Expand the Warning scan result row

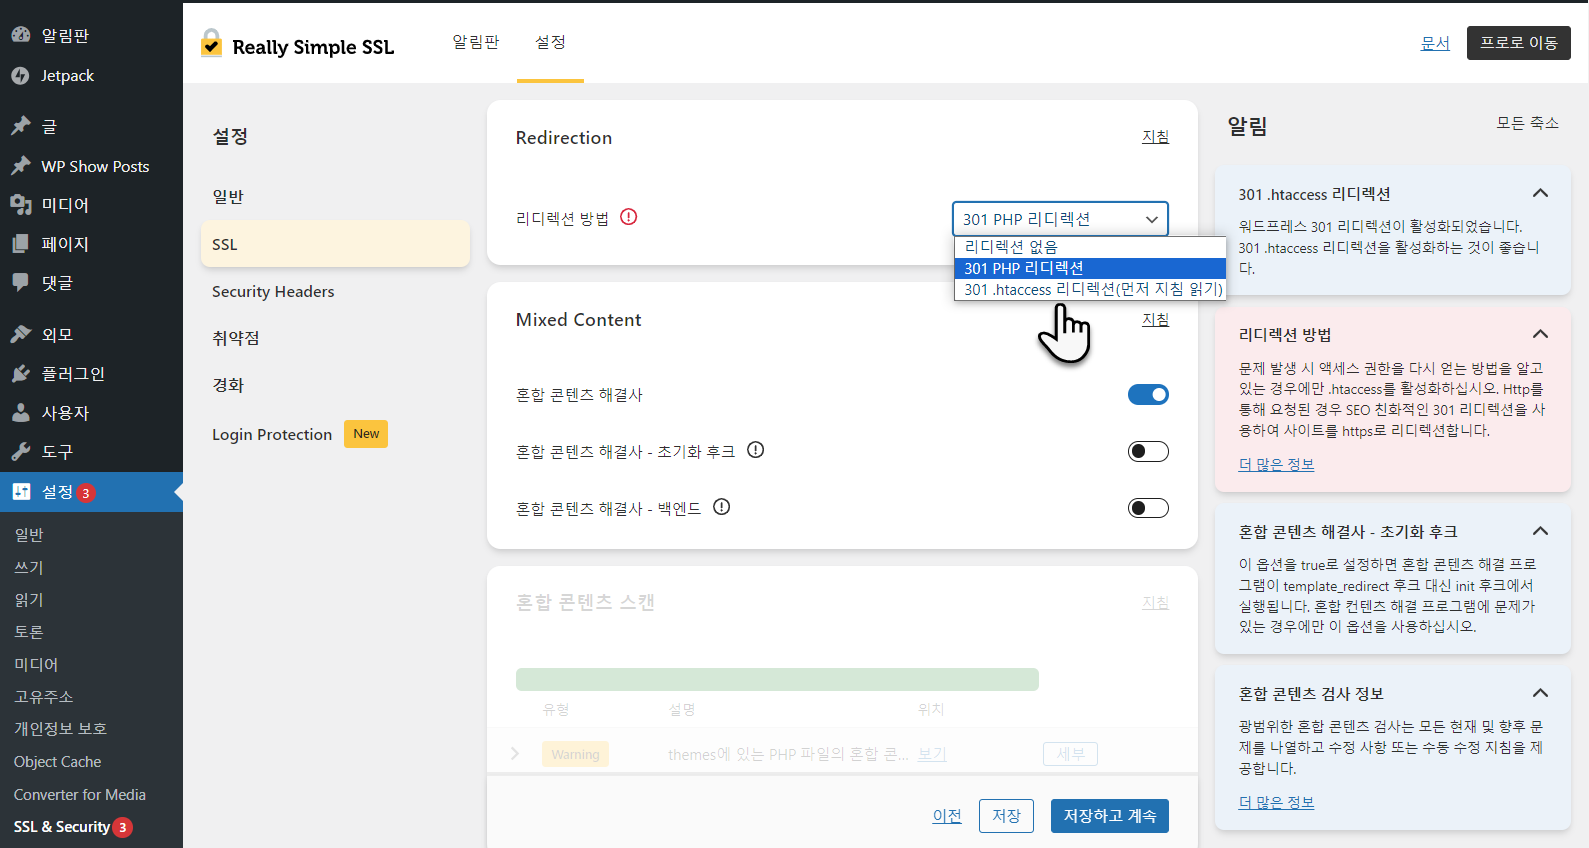[515, 753]
